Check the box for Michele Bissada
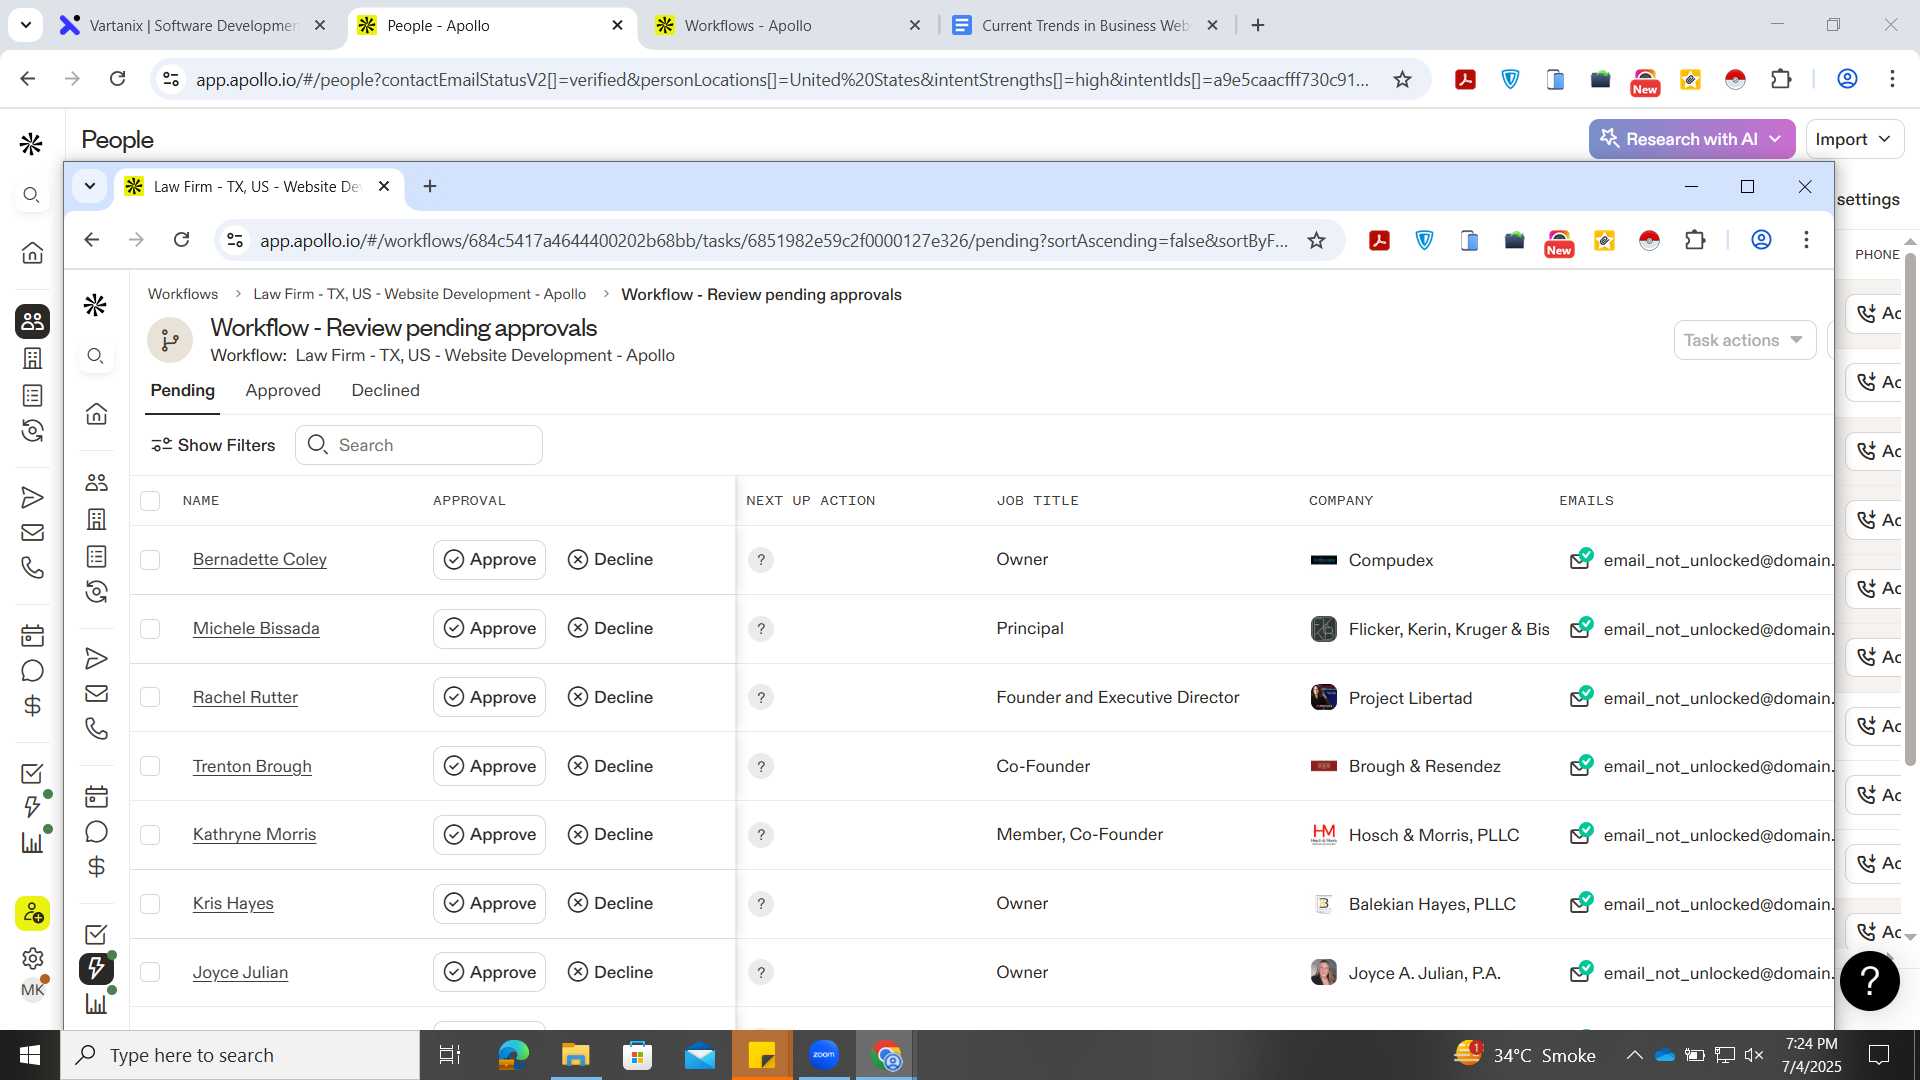Screen dimensions: 1920x1080 coord(150,629)
